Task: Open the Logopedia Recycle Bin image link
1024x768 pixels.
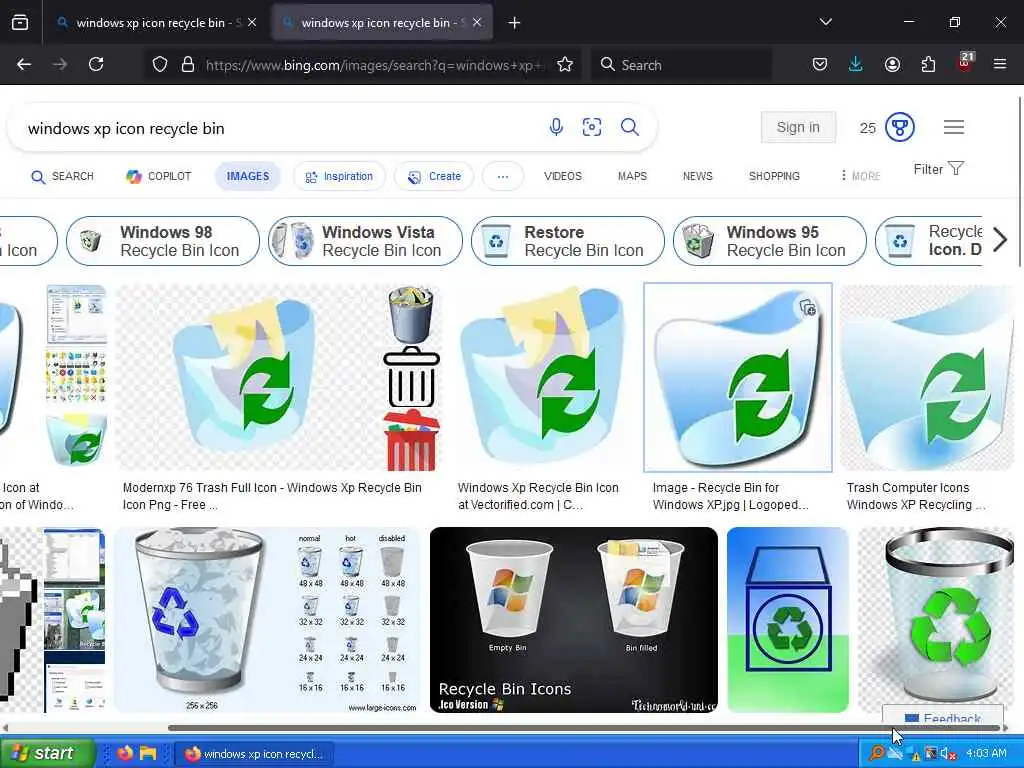Action: 730,496
